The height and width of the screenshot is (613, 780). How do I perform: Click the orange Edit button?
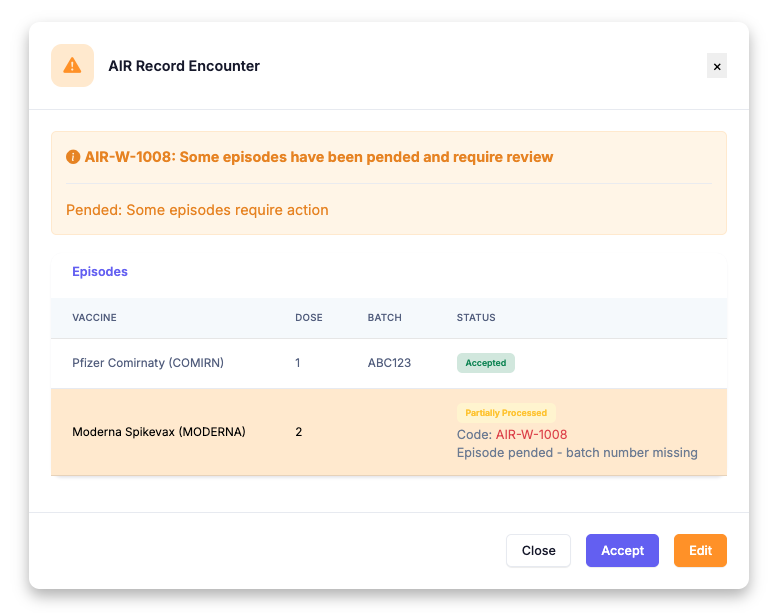click(700, 550)
